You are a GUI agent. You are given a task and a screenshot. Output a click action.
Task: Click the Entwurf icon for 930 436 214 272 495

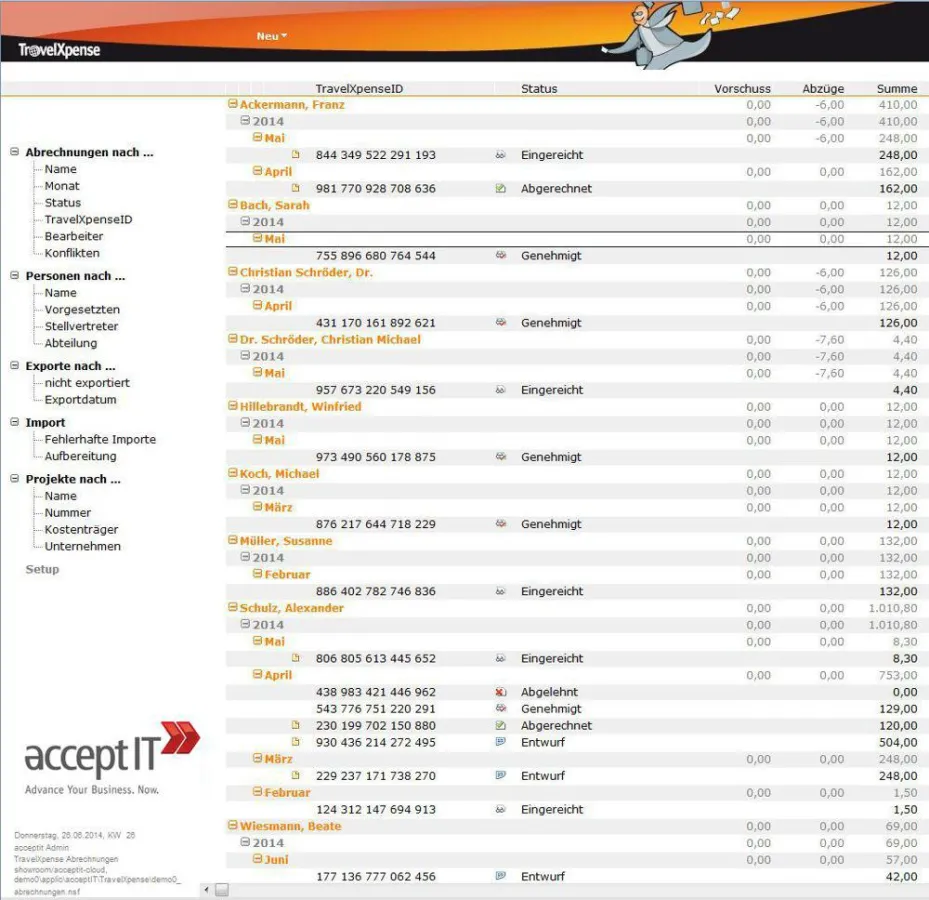[501, 742]
